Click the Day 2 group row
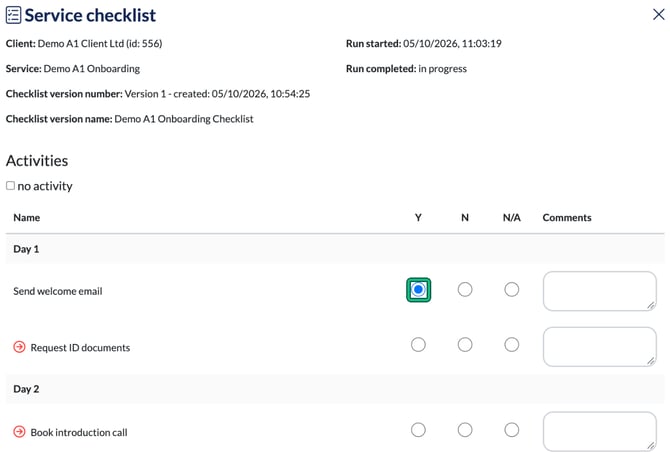The width and height of the screenshot is (670, 463). 335,389
